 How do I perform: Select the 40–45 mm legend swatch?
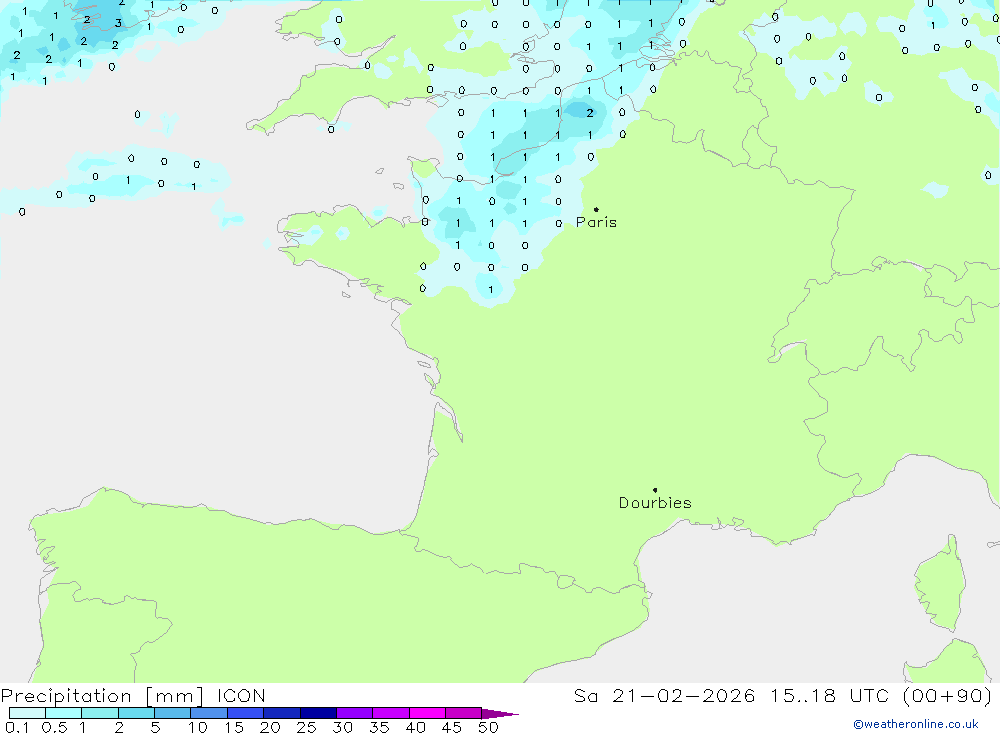(x=427, y=713)
